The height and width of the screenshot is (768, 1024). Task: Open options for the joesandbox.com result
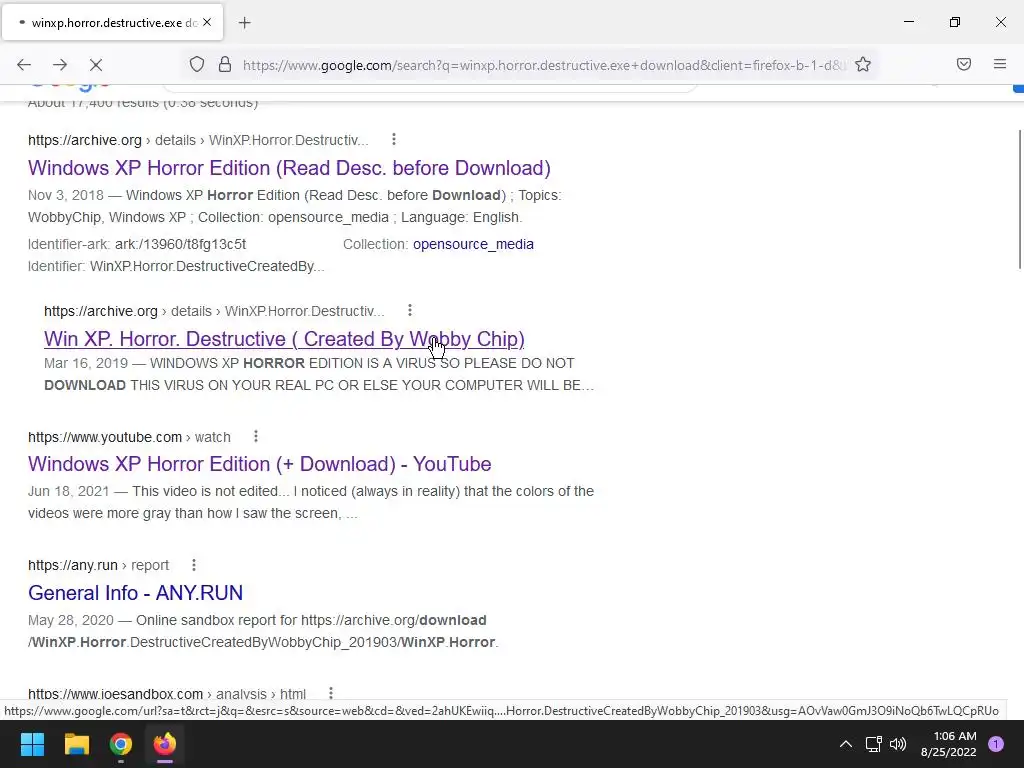tap(331, 693)
